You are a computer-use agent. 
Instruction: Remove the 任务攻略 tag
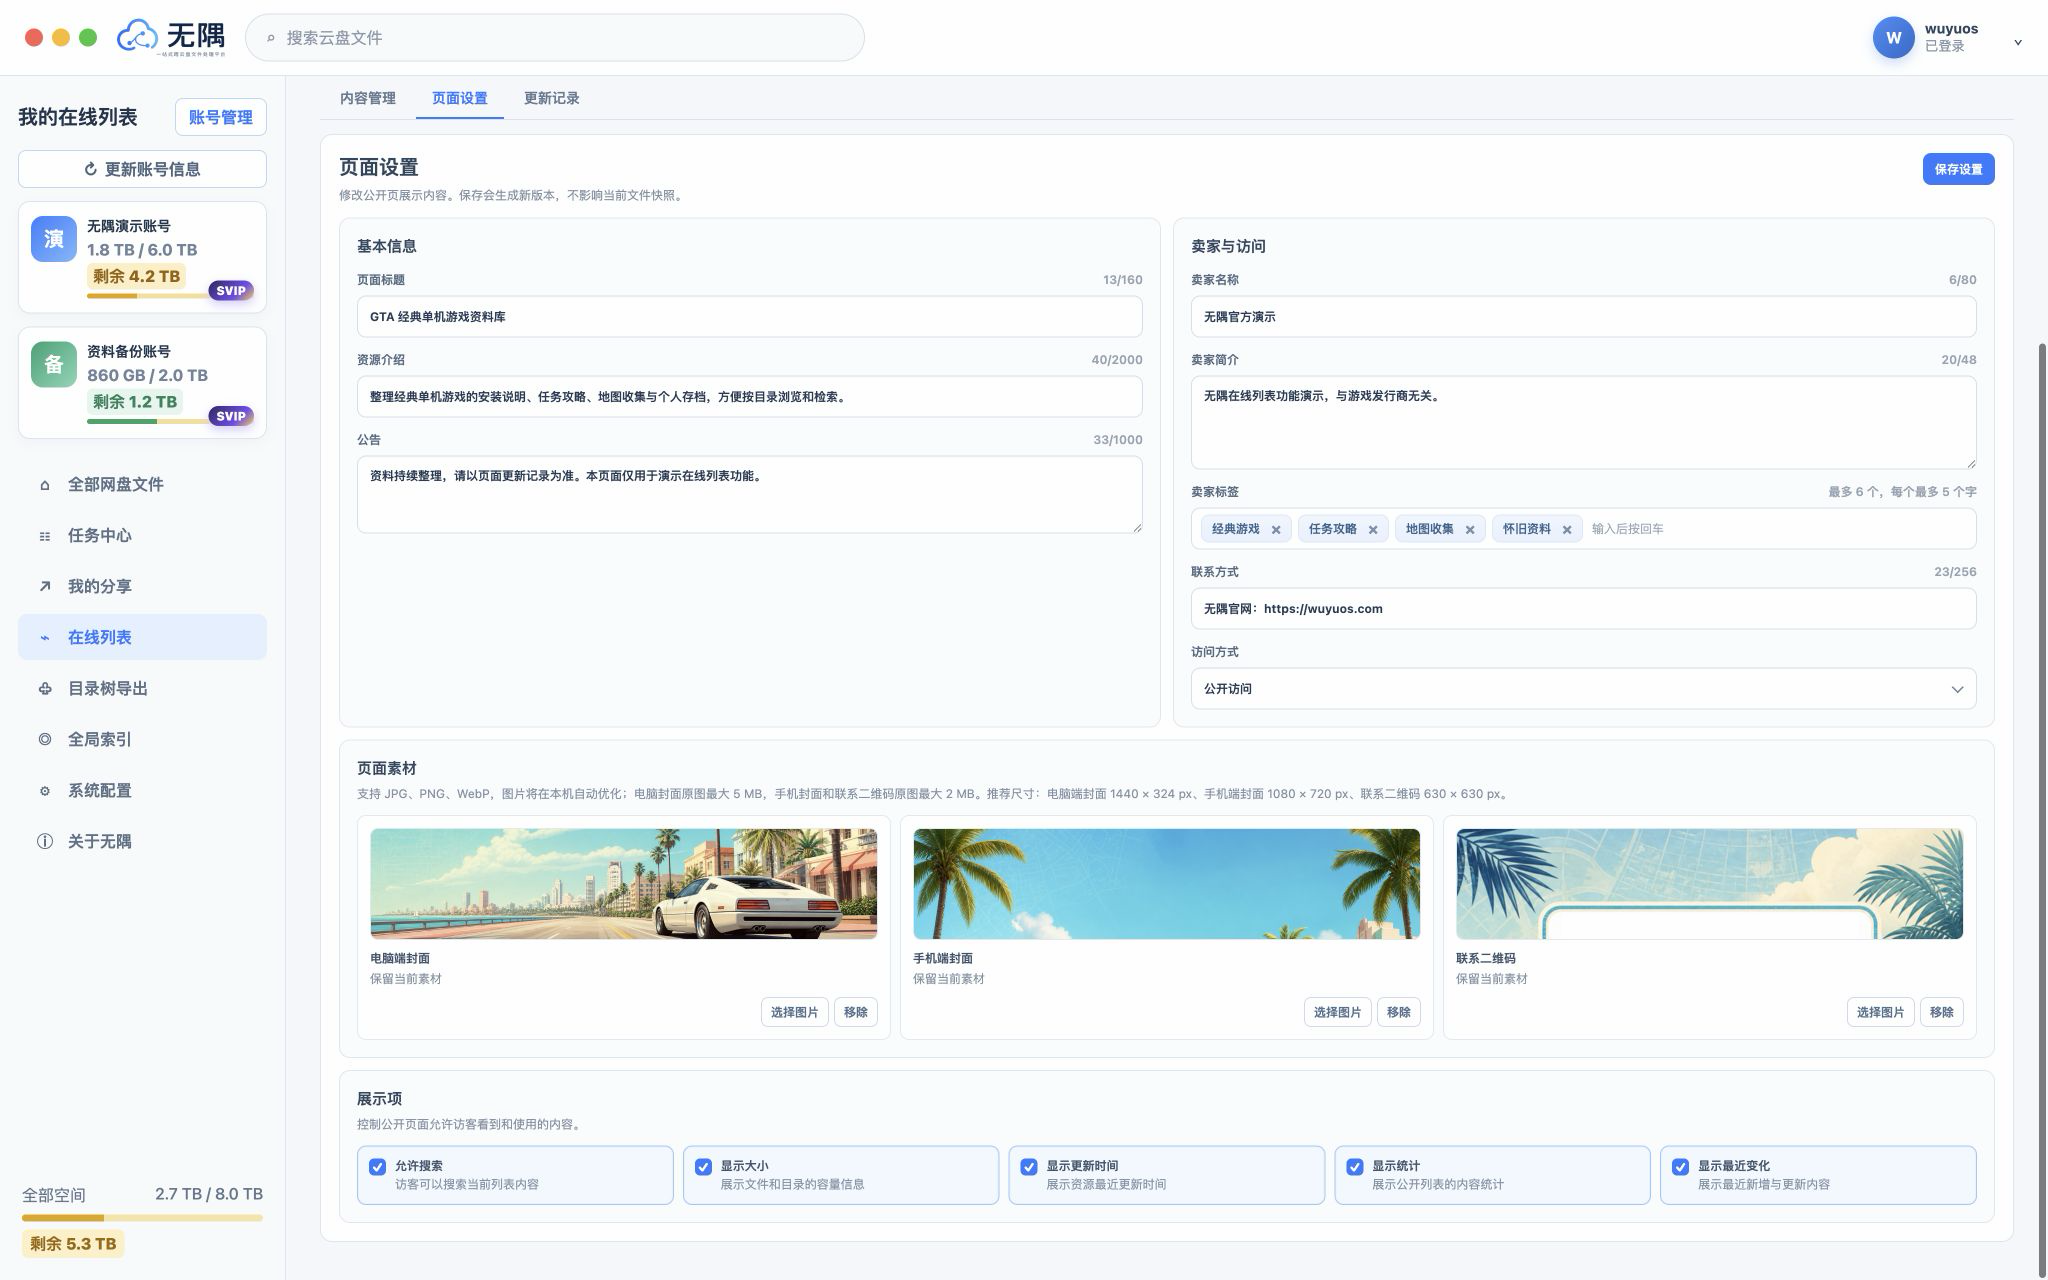[x=1373, y=530]
